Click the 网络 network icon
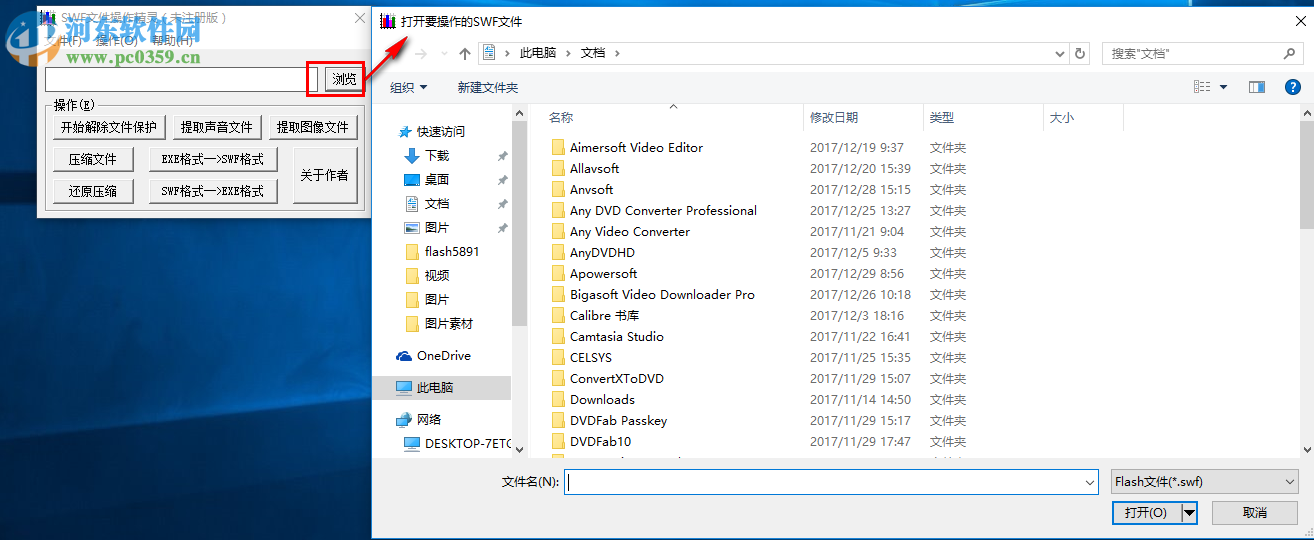This screenshot has width=1314, height=540. 404,419
